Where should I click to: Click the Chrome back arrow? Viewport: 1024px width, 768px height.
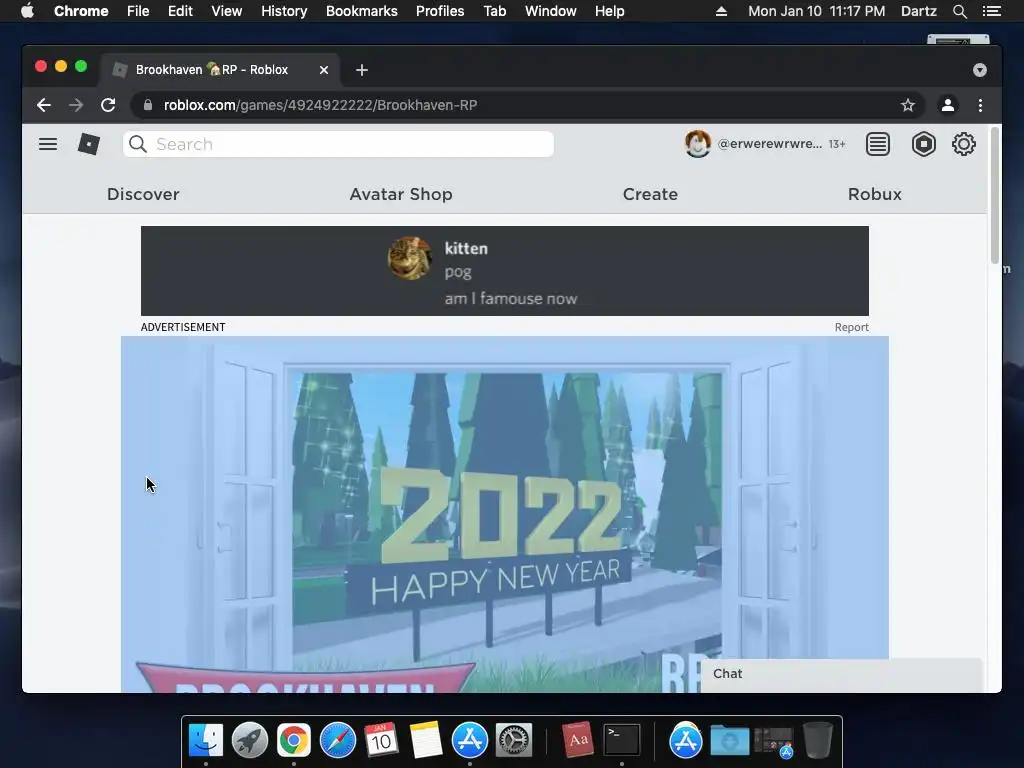[44, 105]
